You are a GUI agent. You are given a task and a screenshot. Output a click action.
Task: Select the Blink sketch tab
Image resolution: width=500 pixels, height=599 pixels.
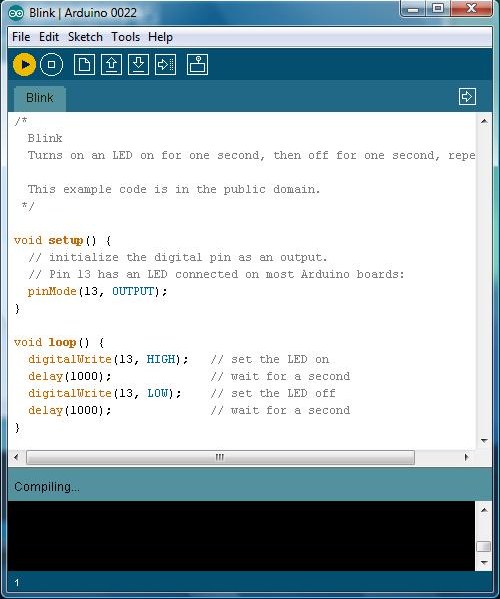point(40,98)
